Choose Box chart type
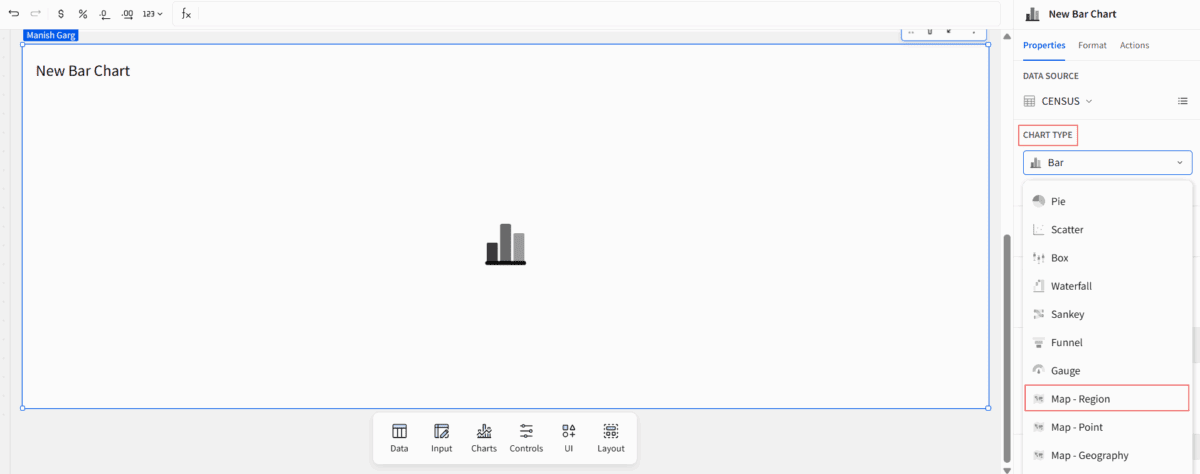 [1107, 258]
